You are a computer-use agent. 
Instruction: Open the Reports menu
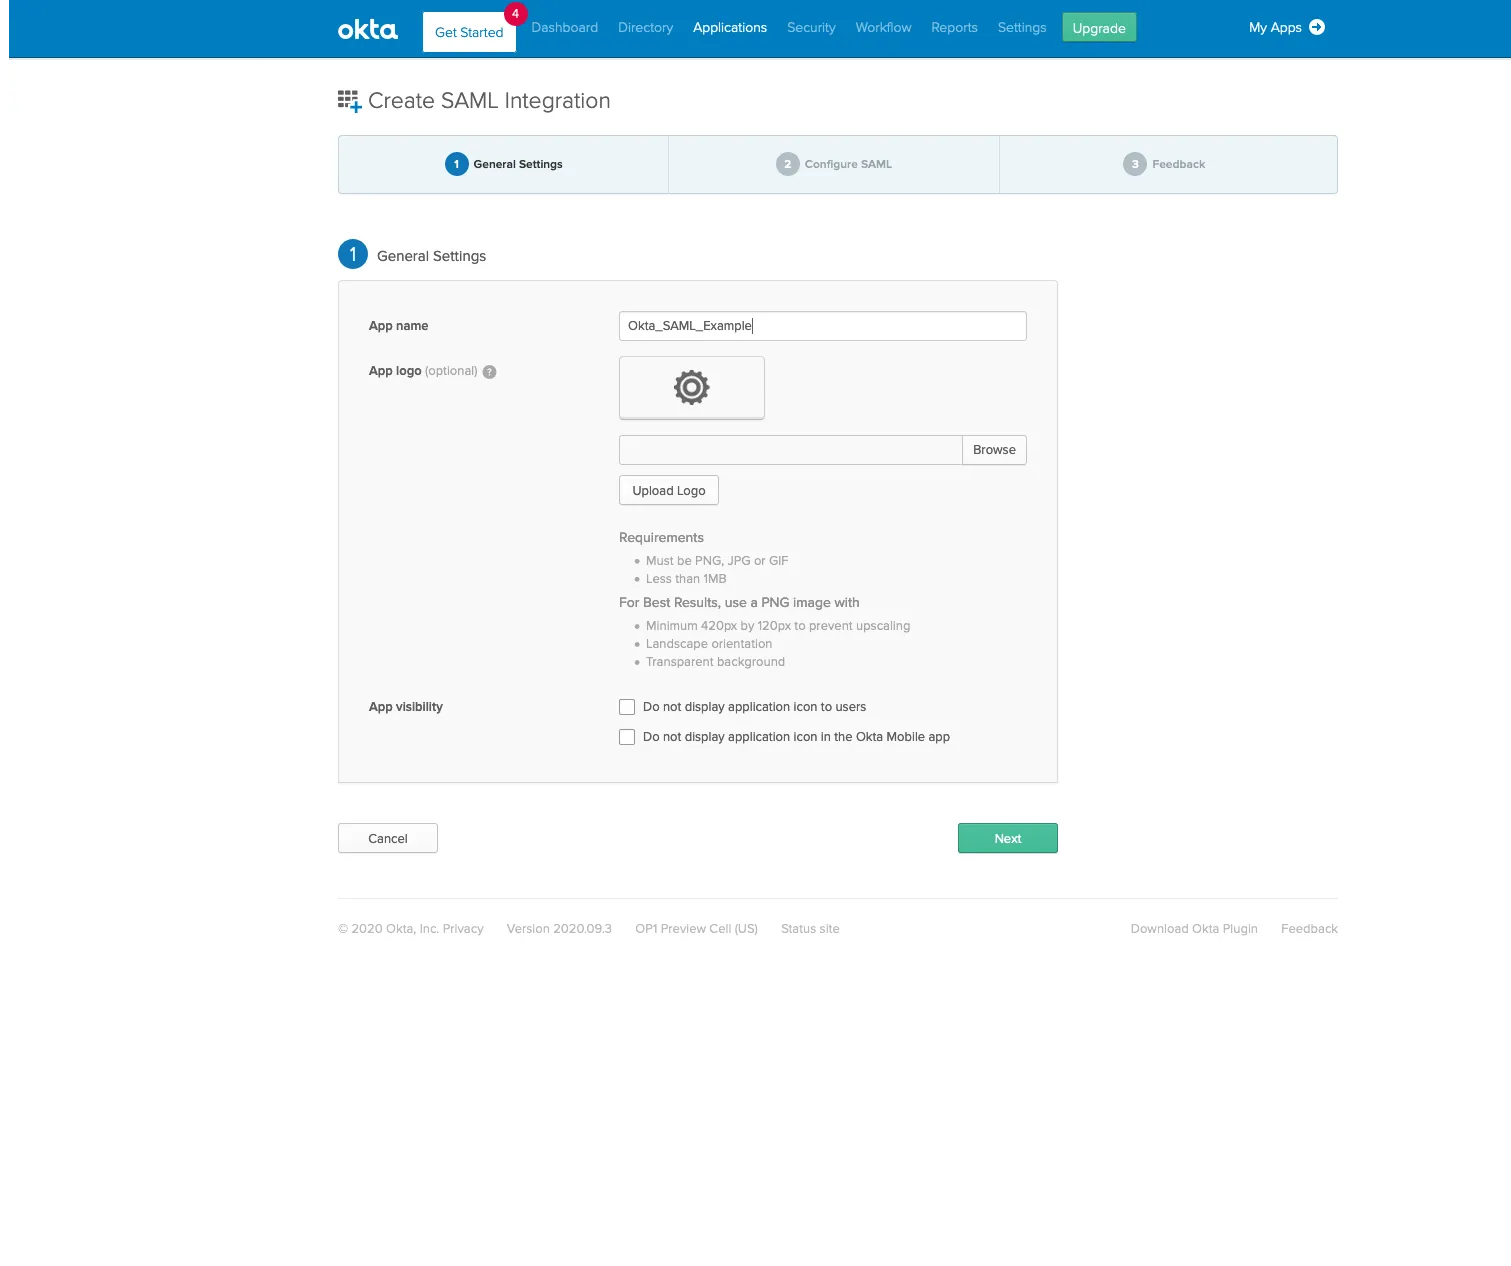tap(953, 27)
